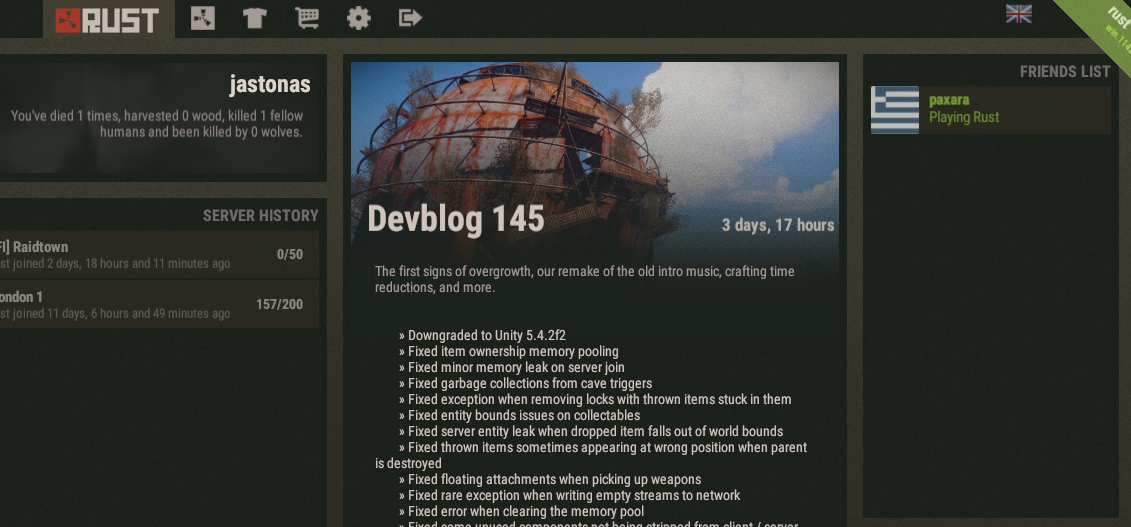
Task: Click the 157/200 player count
Action: point(279,304)
